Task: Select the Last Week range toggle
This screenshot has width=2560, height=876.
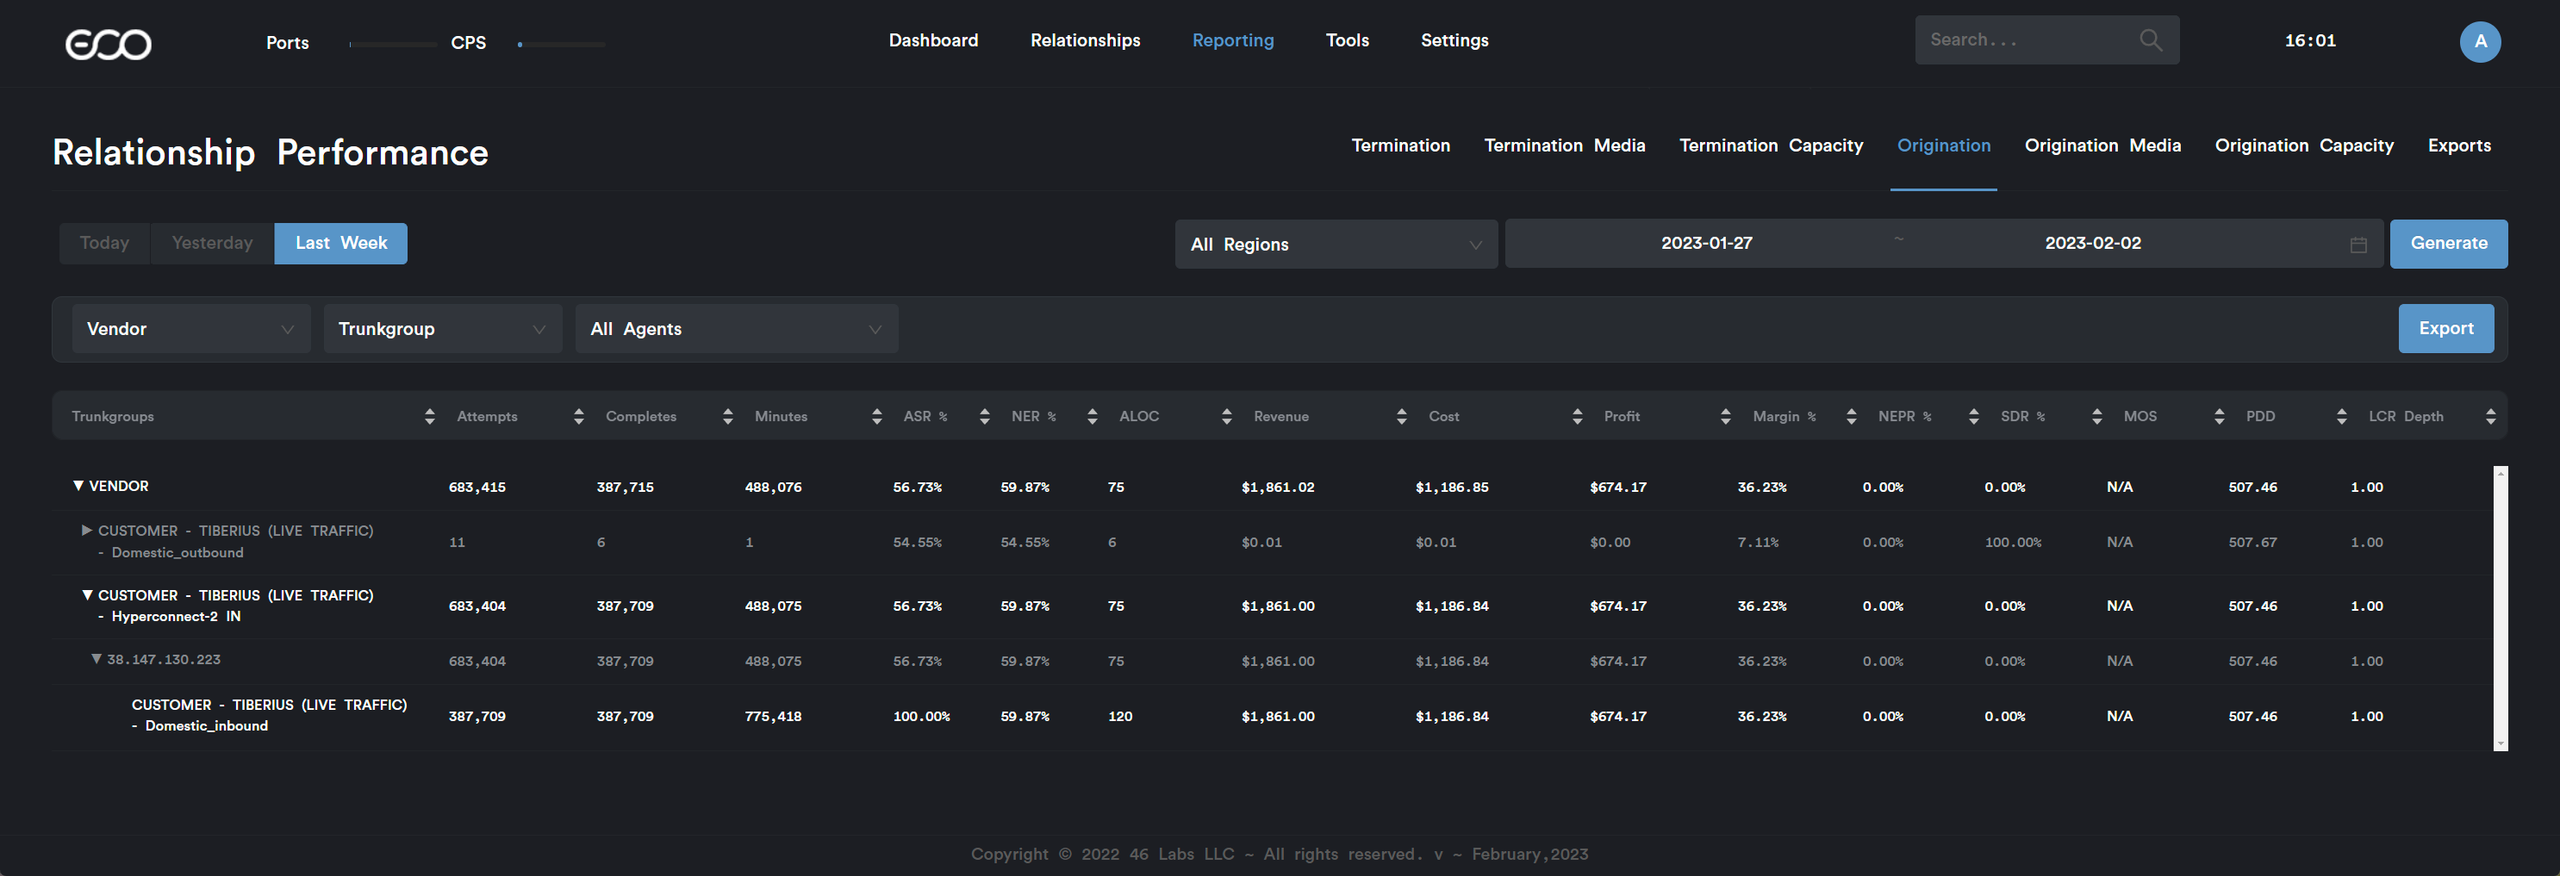Action: [x=341, y=243]
